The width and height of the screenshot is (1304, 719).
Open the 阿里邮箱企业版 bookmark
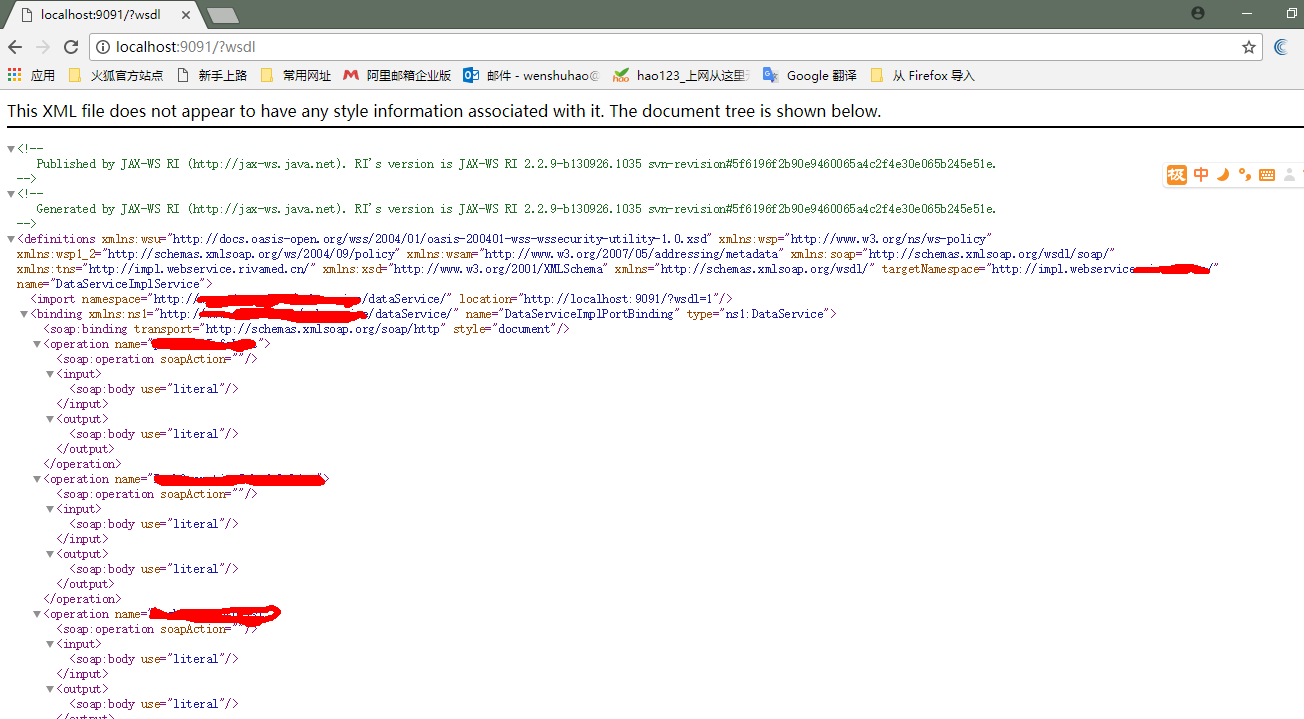click(397, 75)
